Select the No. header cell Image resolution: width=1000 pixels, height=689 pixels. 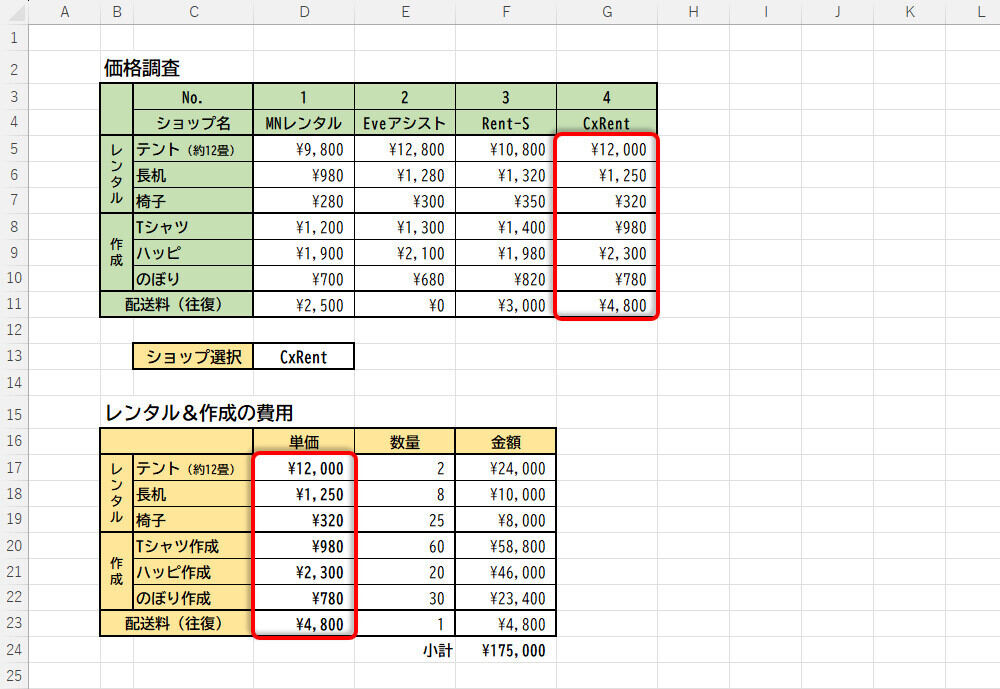click(193, 97)
